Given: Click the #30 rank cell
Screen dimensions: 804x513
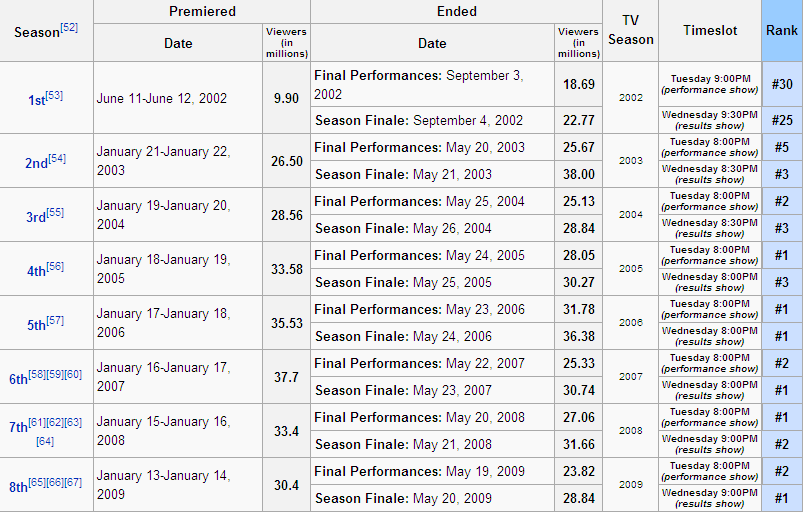Looking at the screenshot, I should tap(781, 84).
